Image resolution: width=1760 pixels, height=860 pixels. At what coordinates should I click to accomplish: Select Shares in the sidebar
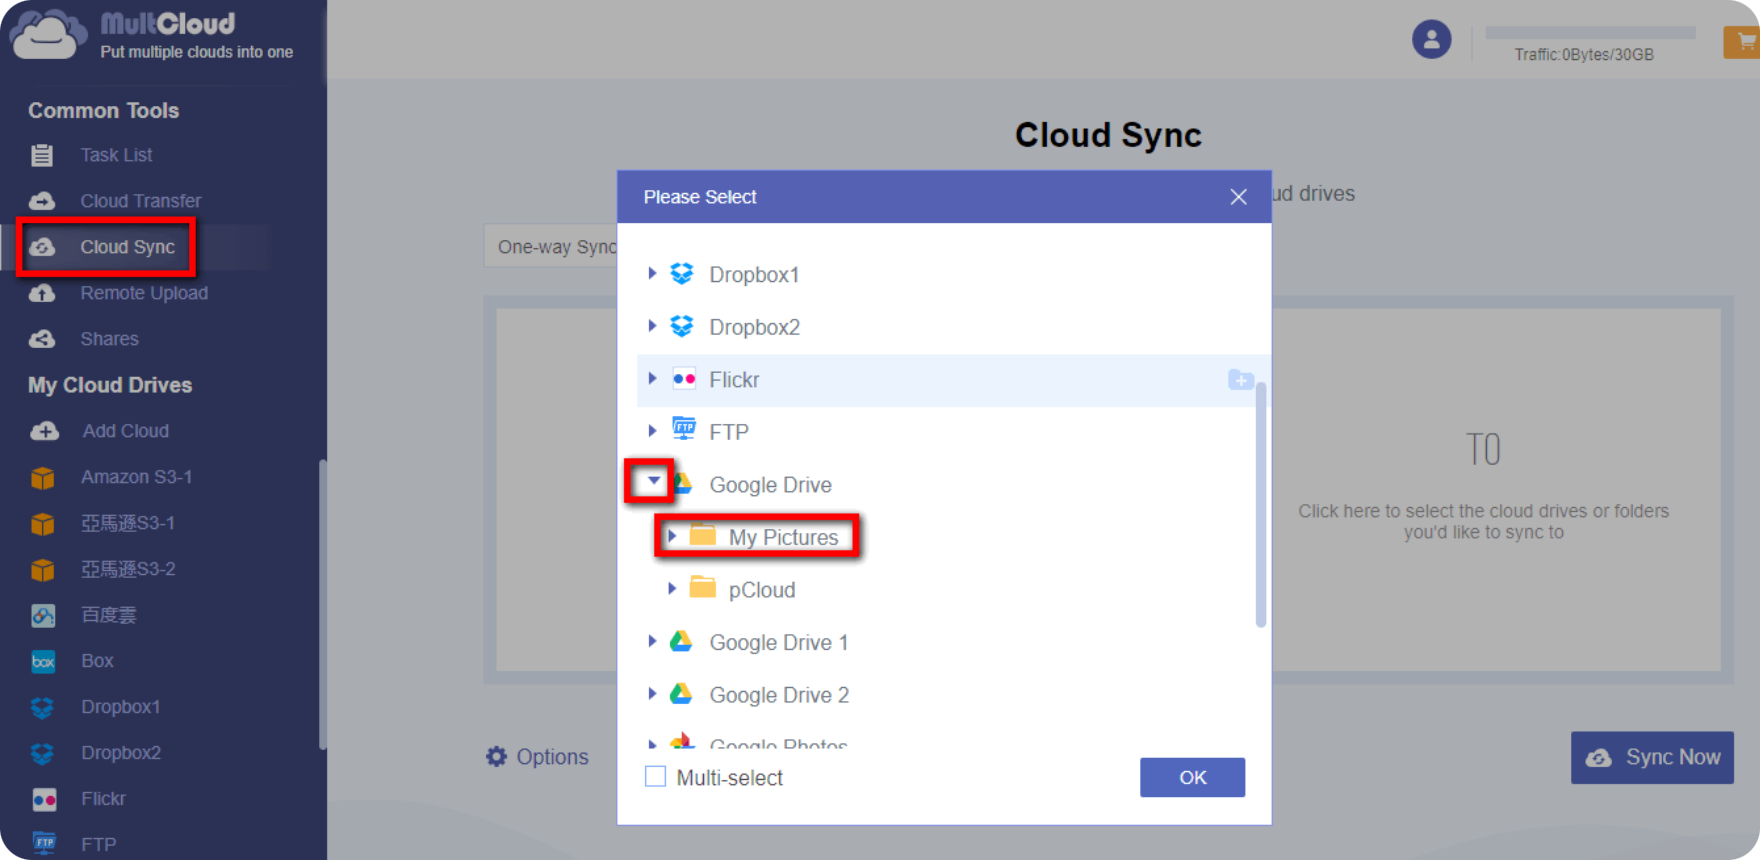pos(109,339)
